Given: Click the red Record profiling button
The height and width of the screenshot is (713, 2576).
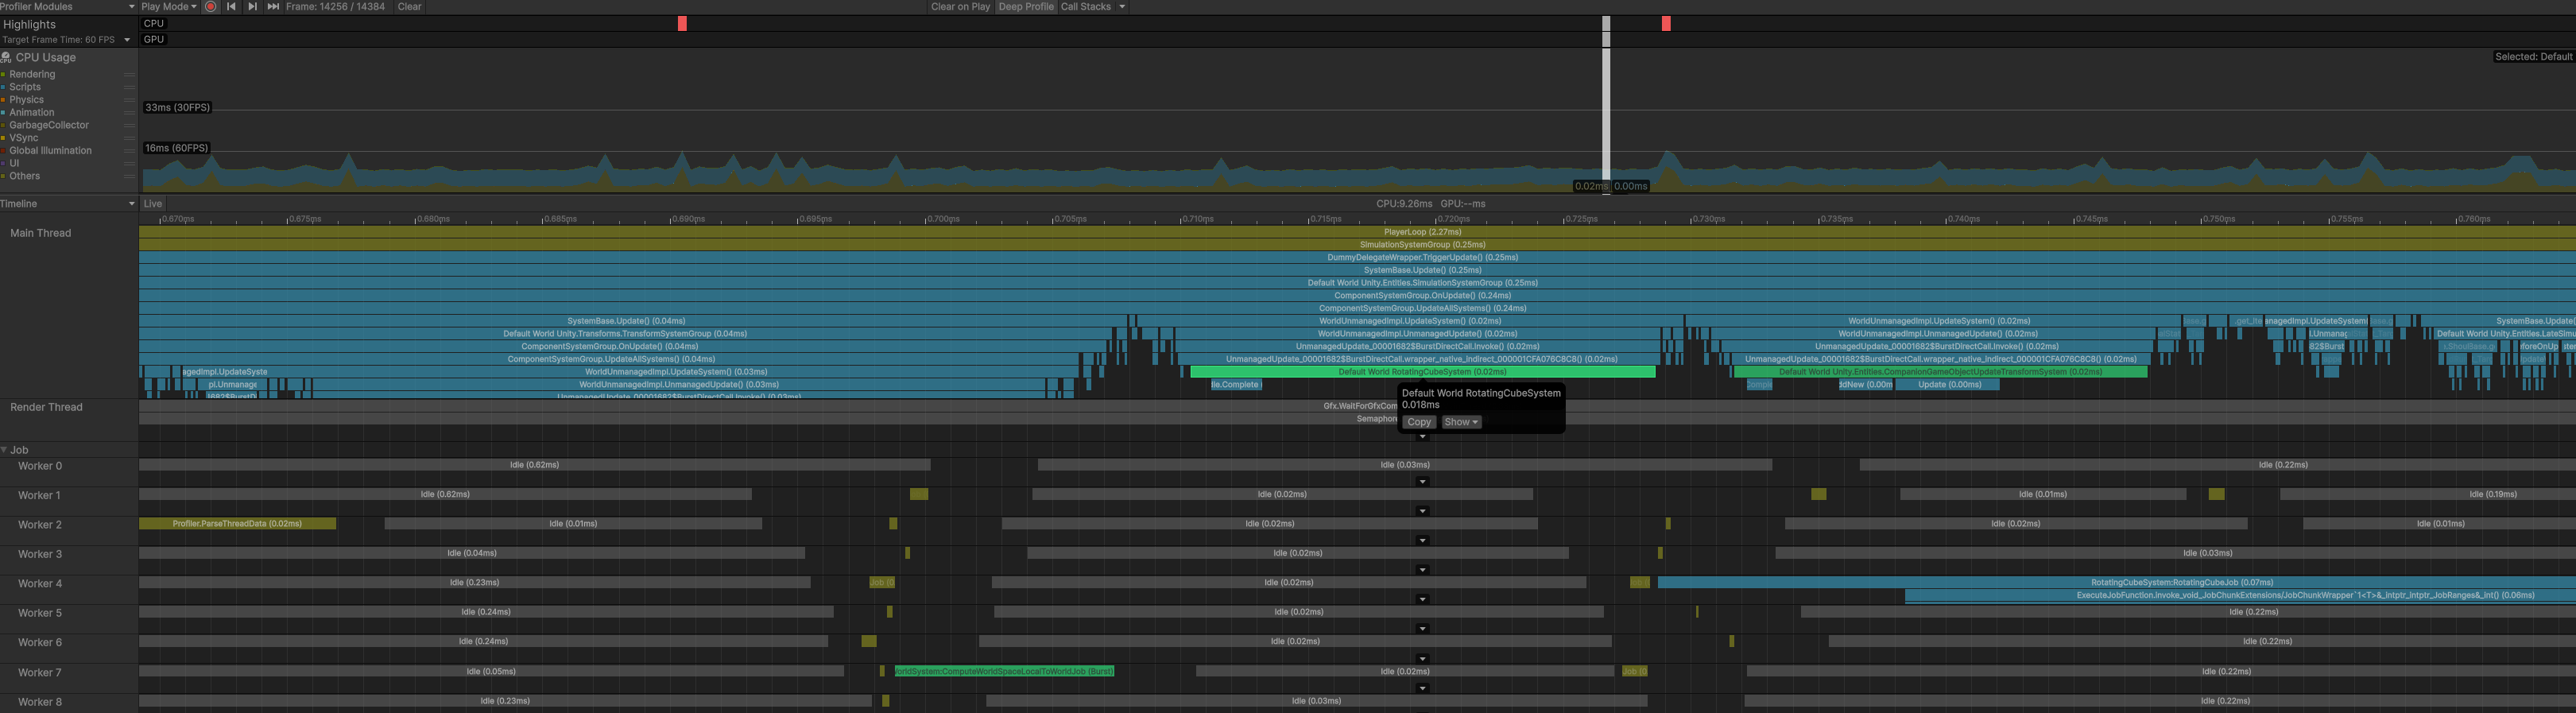Looking at the screenshot, I should click(210, 6).
